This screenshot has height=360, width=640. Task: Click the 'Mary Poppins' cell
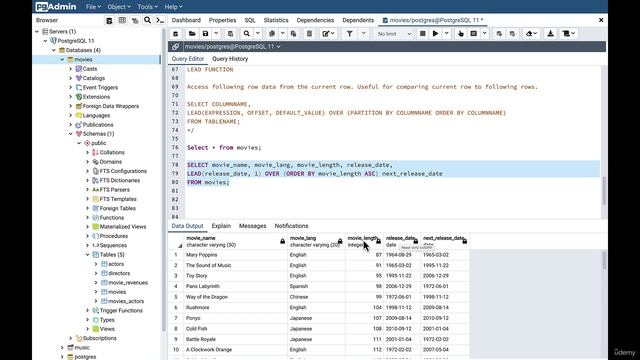236,255
